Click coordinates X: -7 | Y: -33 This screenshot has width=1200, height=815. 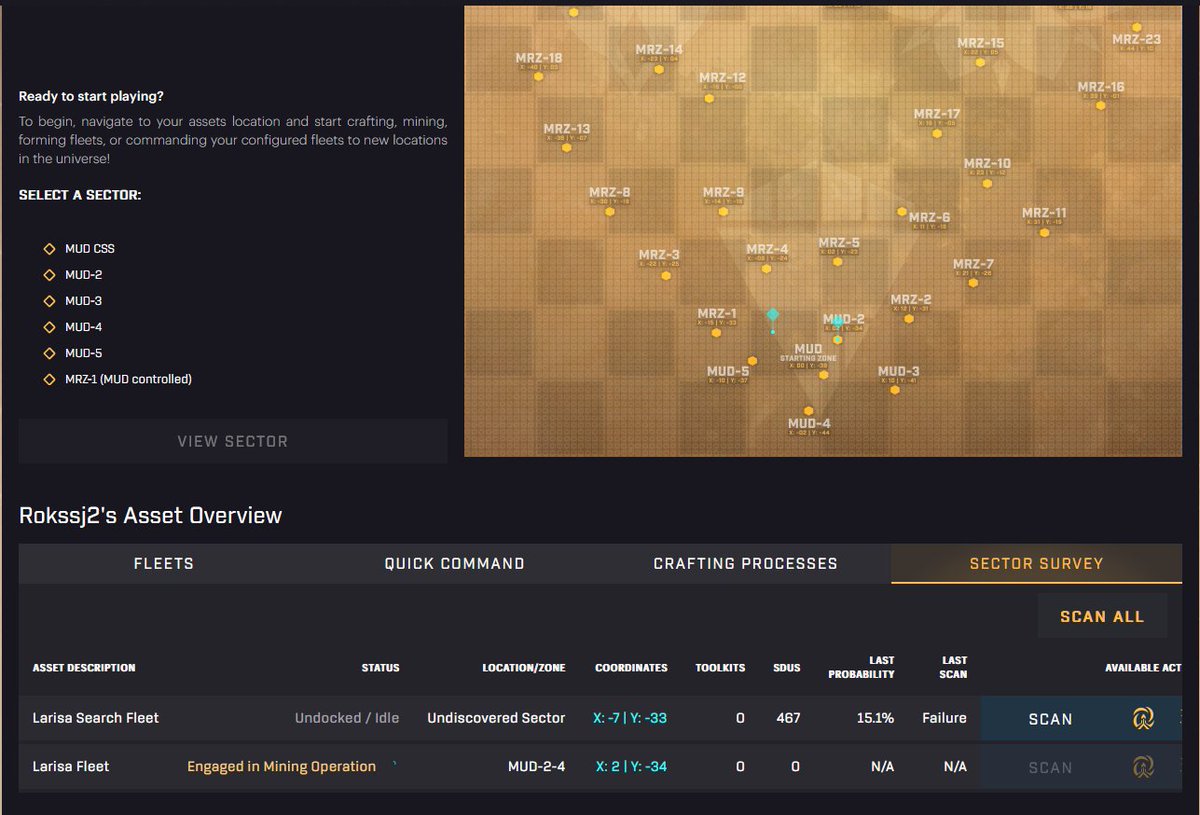630,718
